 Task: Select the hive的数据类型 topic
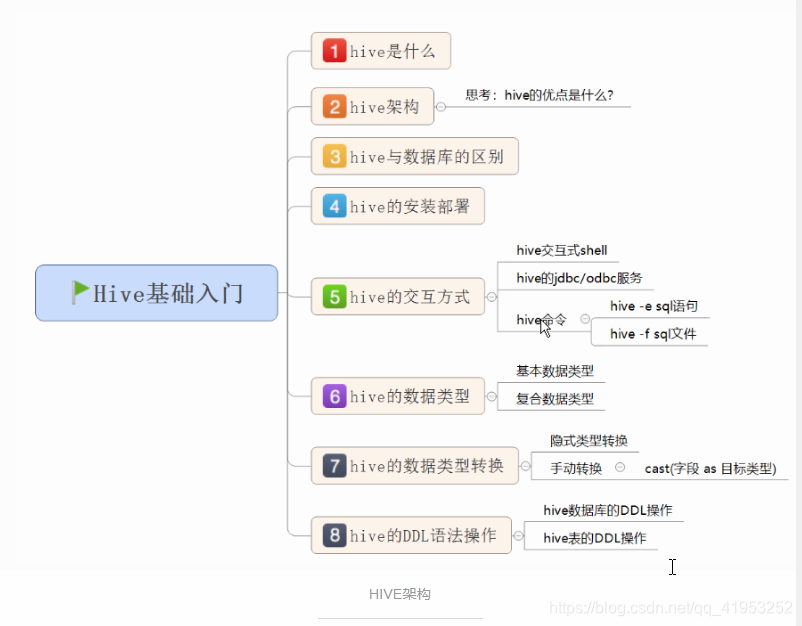[x=398, y=396]
